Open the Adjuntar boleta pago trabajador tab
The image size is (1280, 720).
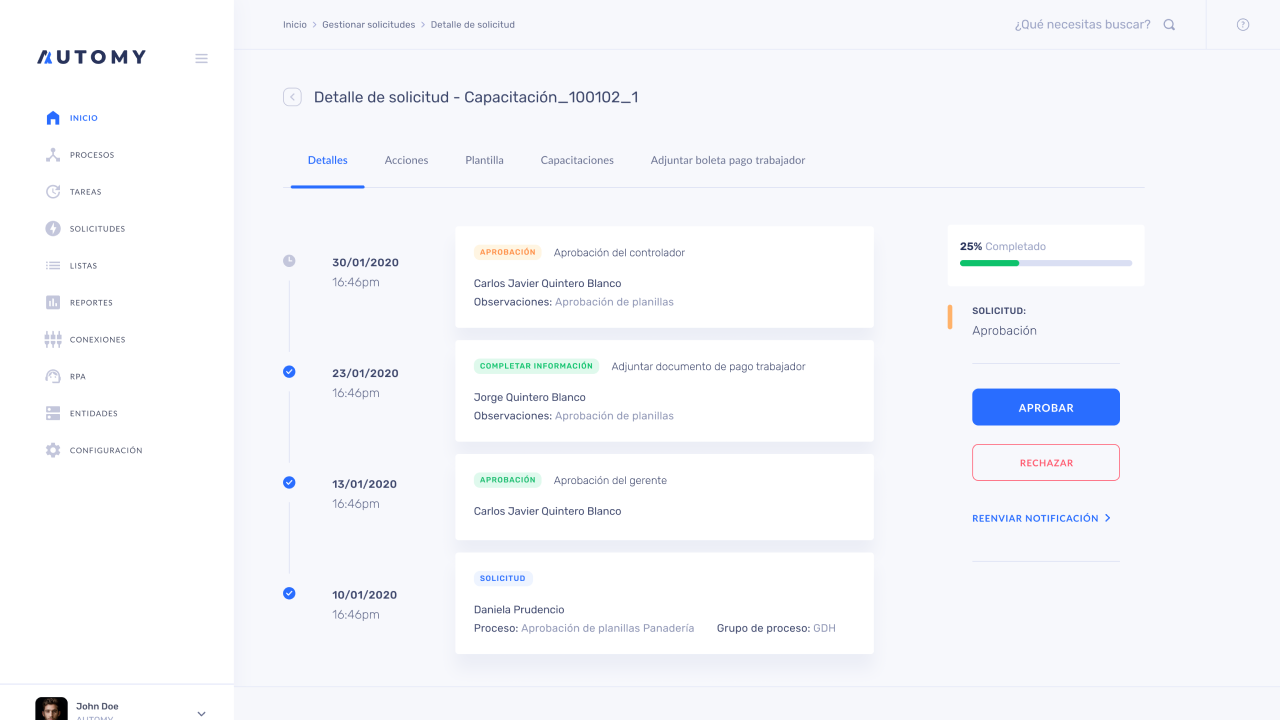point(729,160)
